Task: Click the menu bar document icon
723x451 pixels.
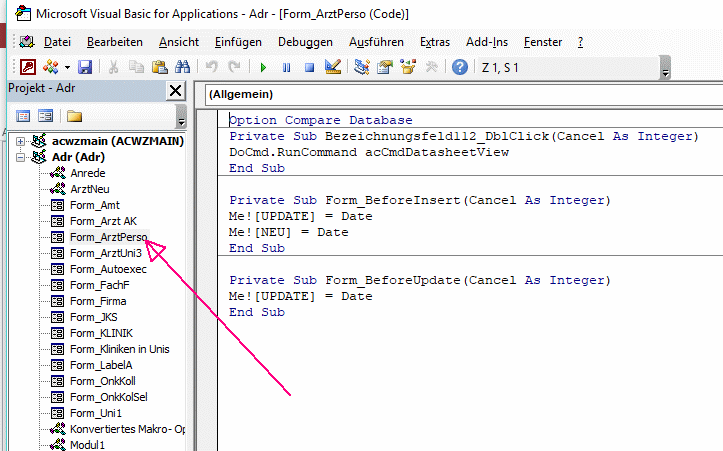Action: click(27, 42)
